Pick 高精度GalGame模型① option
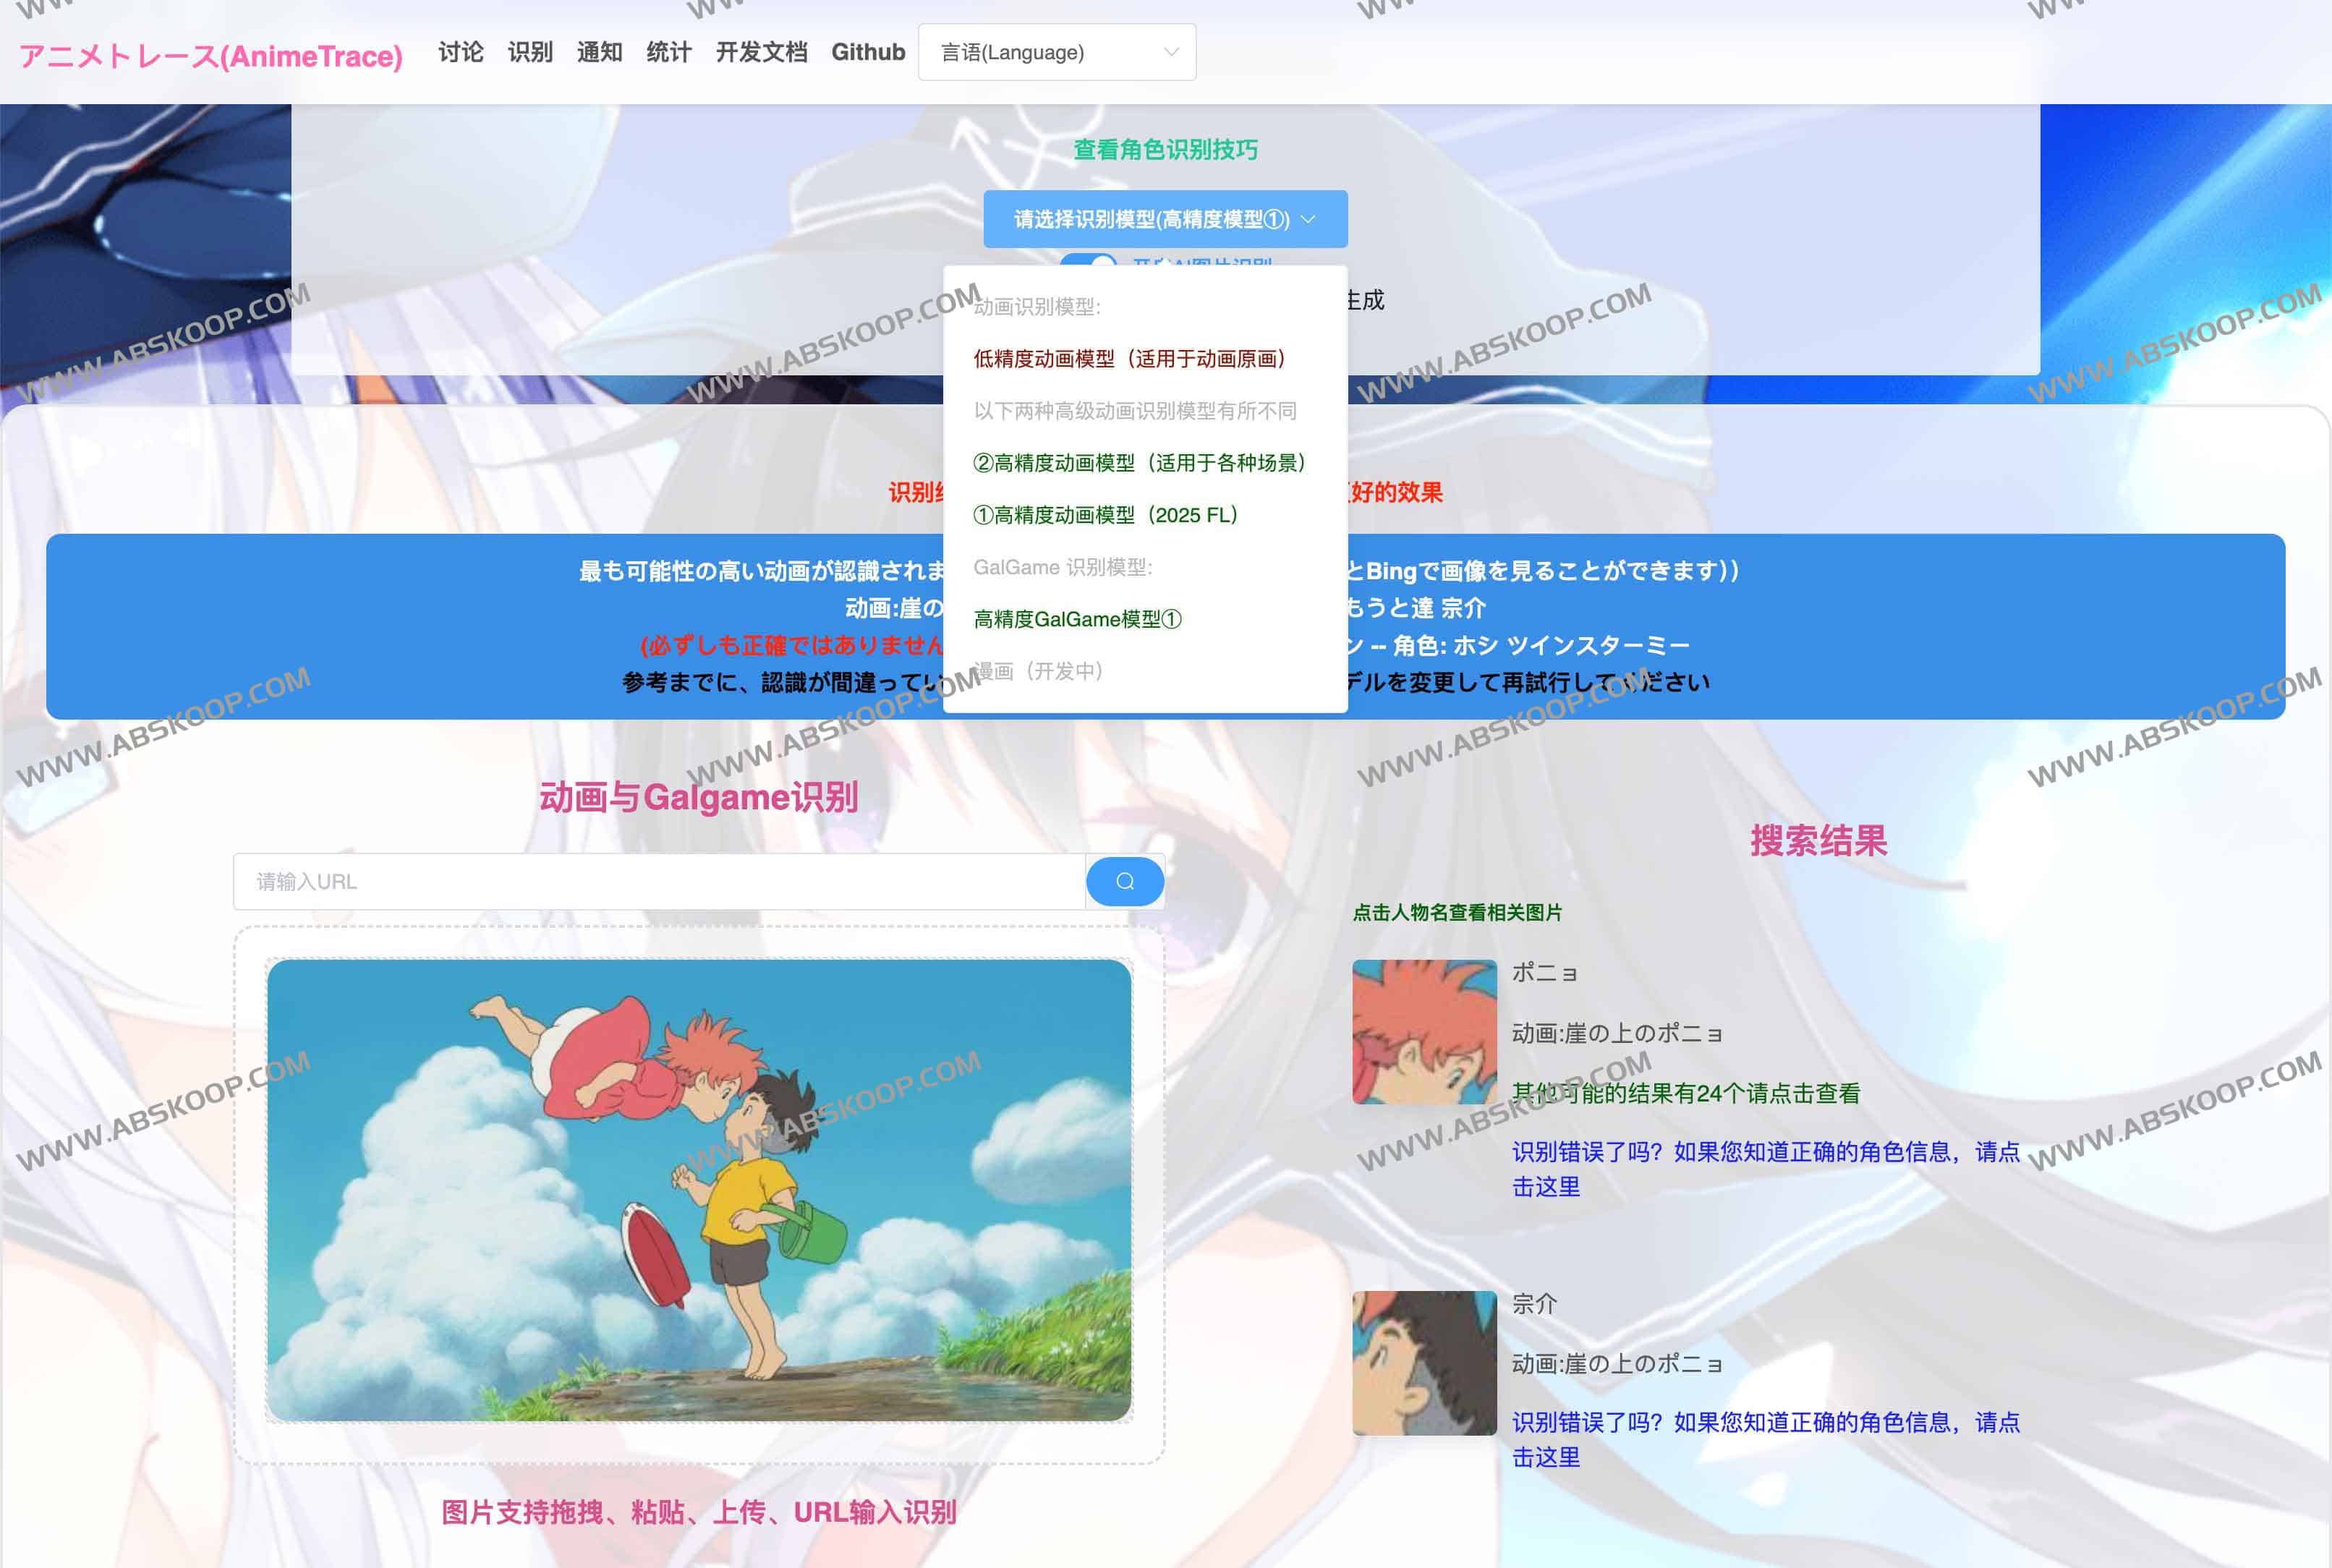2332x1568 pixels. coord(1075,619)
